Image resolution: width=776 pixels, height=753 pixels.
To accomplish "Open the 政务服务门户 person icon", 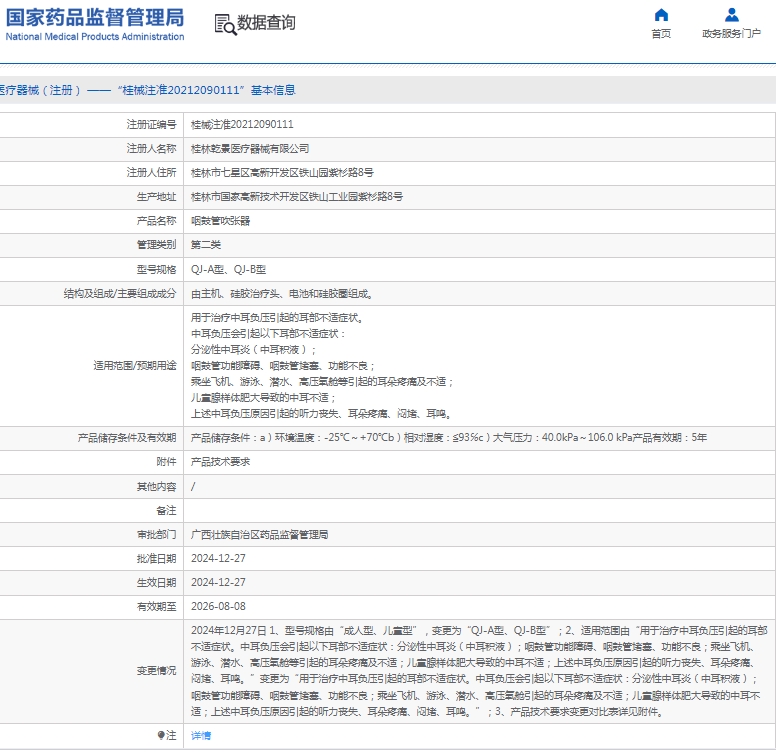I will (732, 15).
